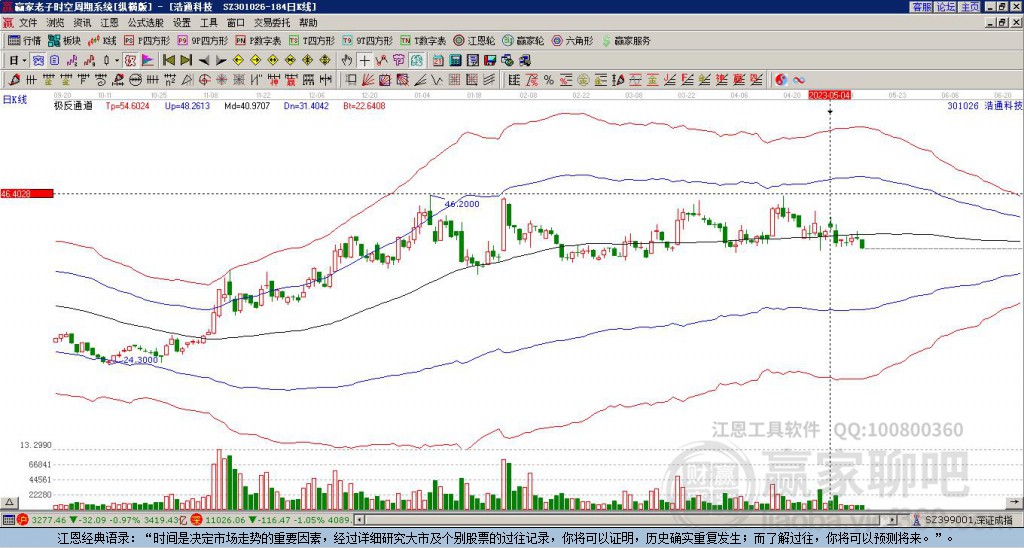Image resolution: width=1024 pixels, height=548 pixels.
Task: Click the Dn=31.4042 value
Action: pos(306,106)
